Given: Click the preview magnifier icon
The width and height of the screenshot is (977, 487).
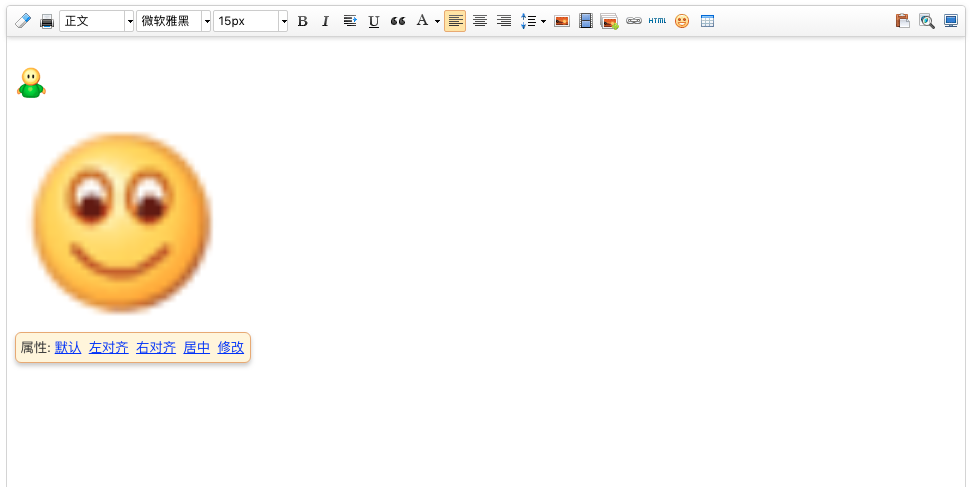Looking at the screenshot, I should coord(927,21).
